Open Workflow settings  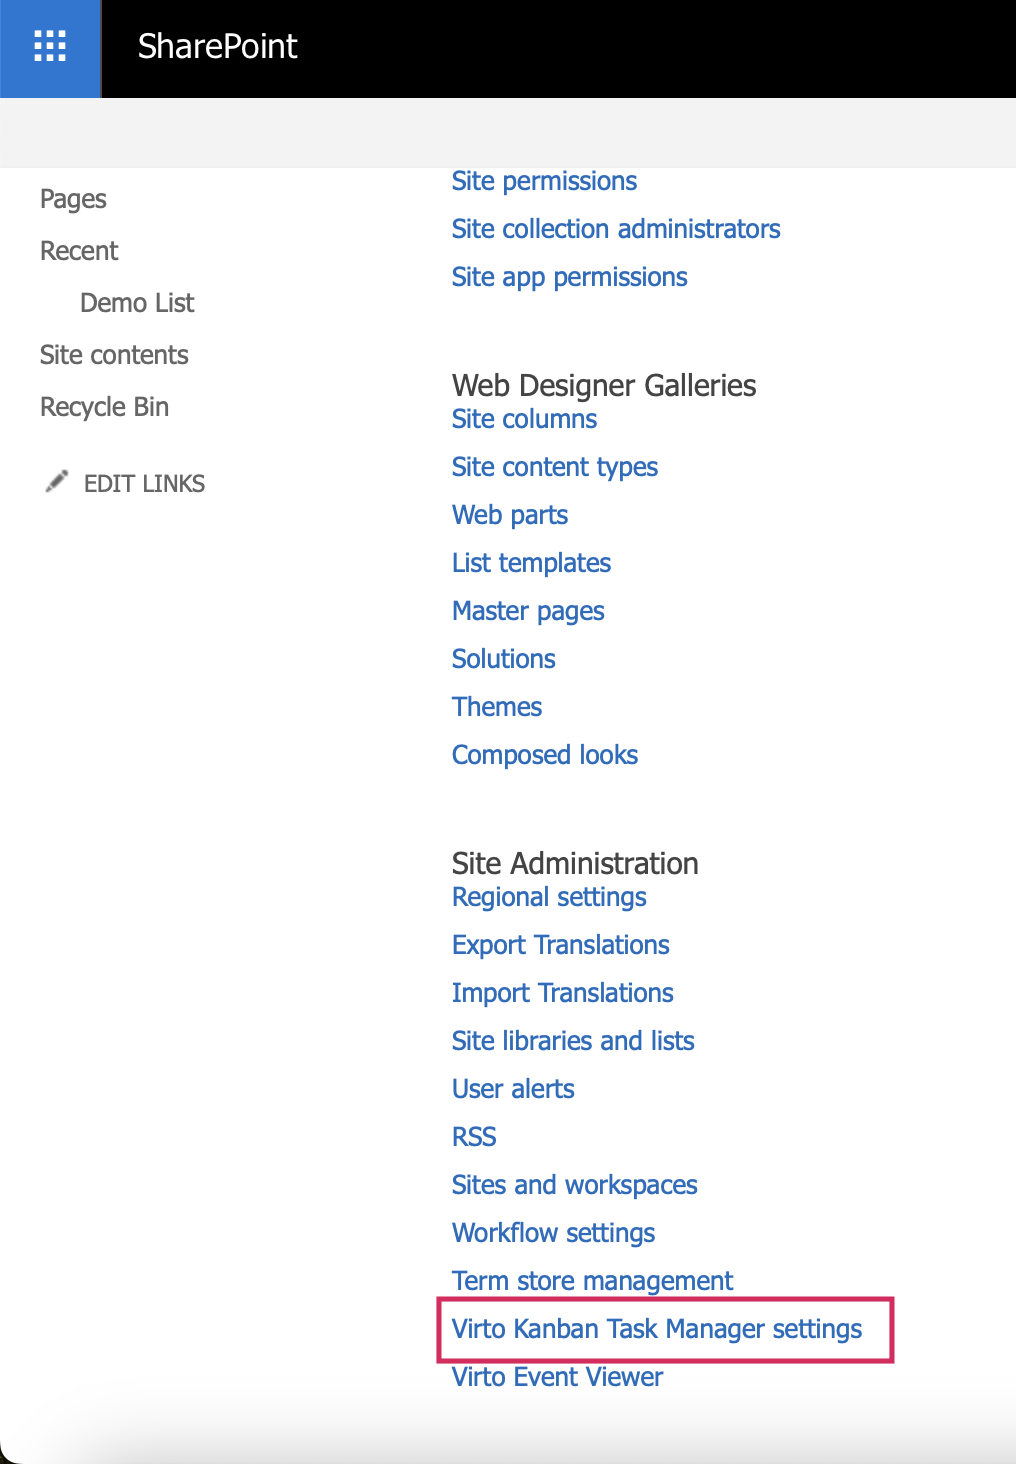(553, 1233)
